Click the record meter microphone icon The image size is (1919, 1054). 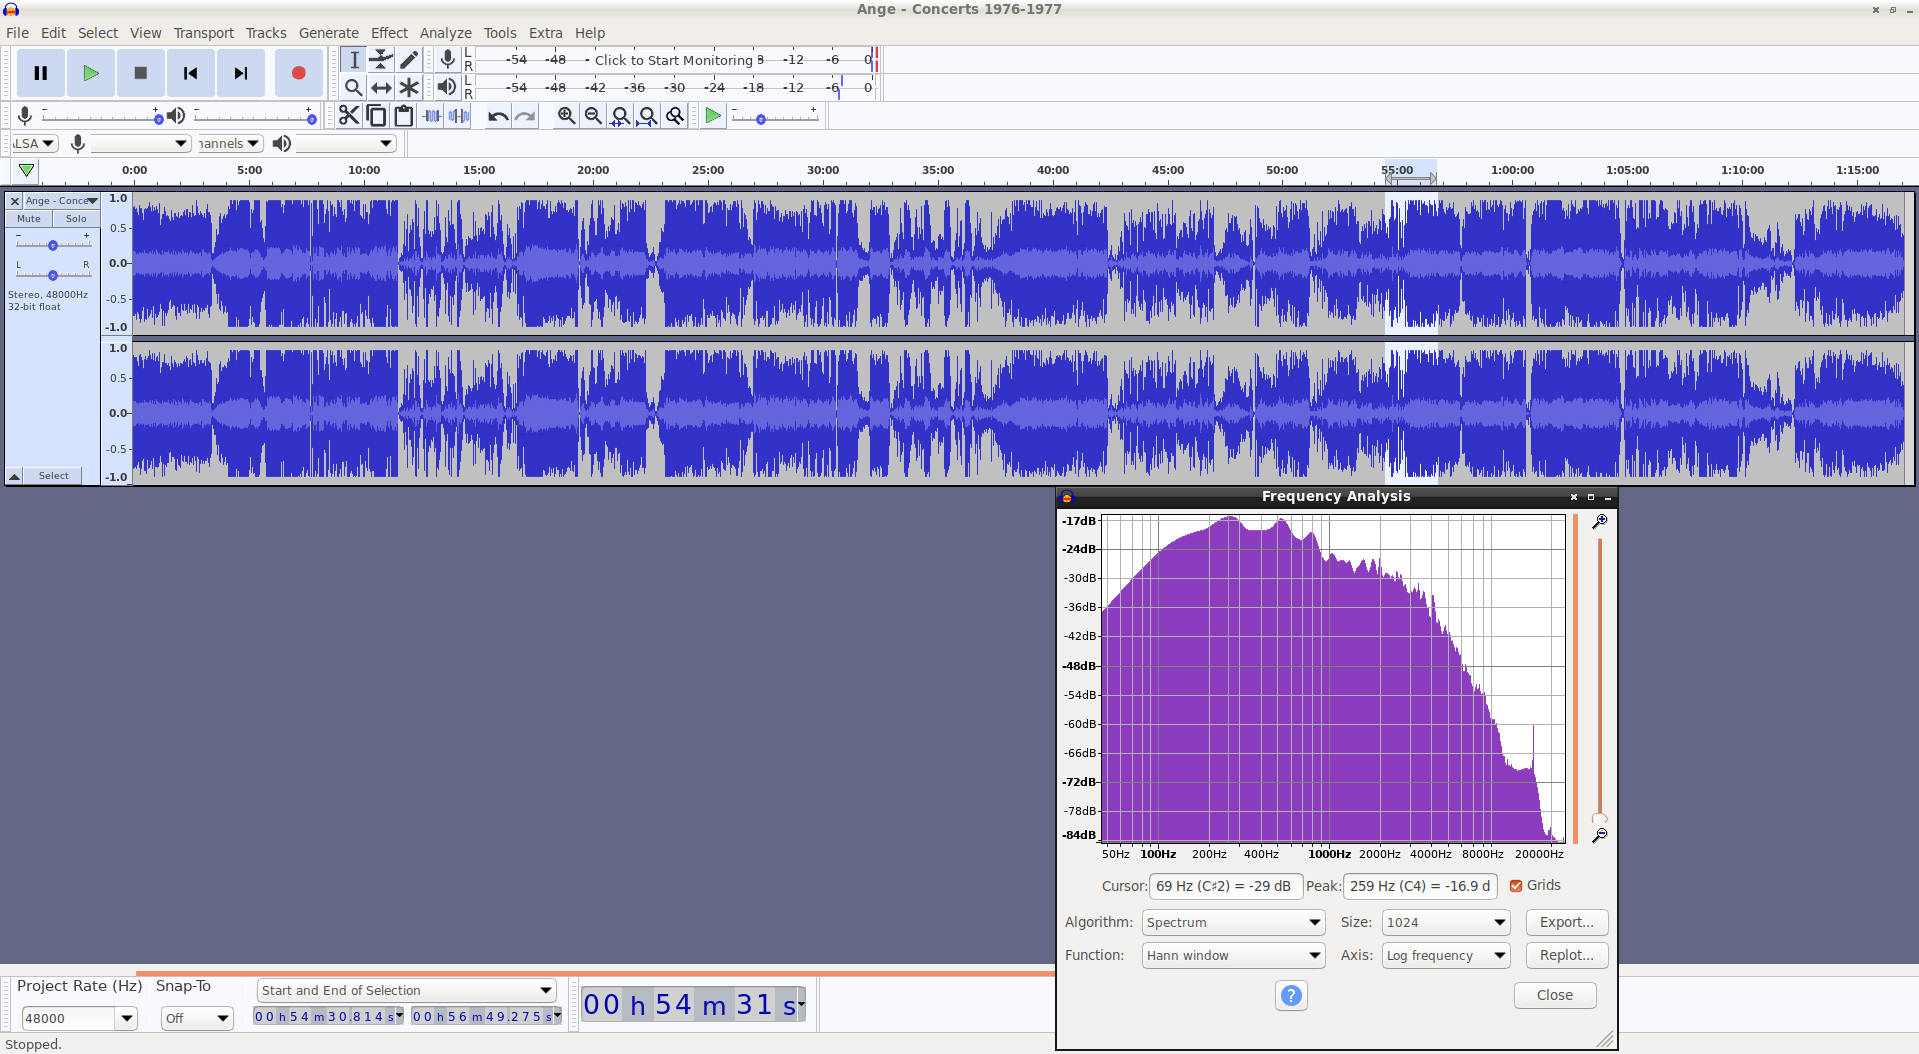(447, 60)
